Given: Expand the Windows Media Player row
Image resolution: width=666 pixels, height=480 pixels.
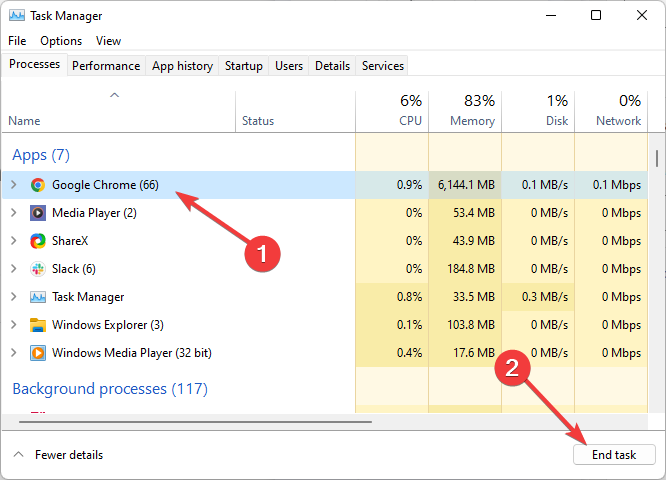Looking at the screenshot, I should click(14, 353).
